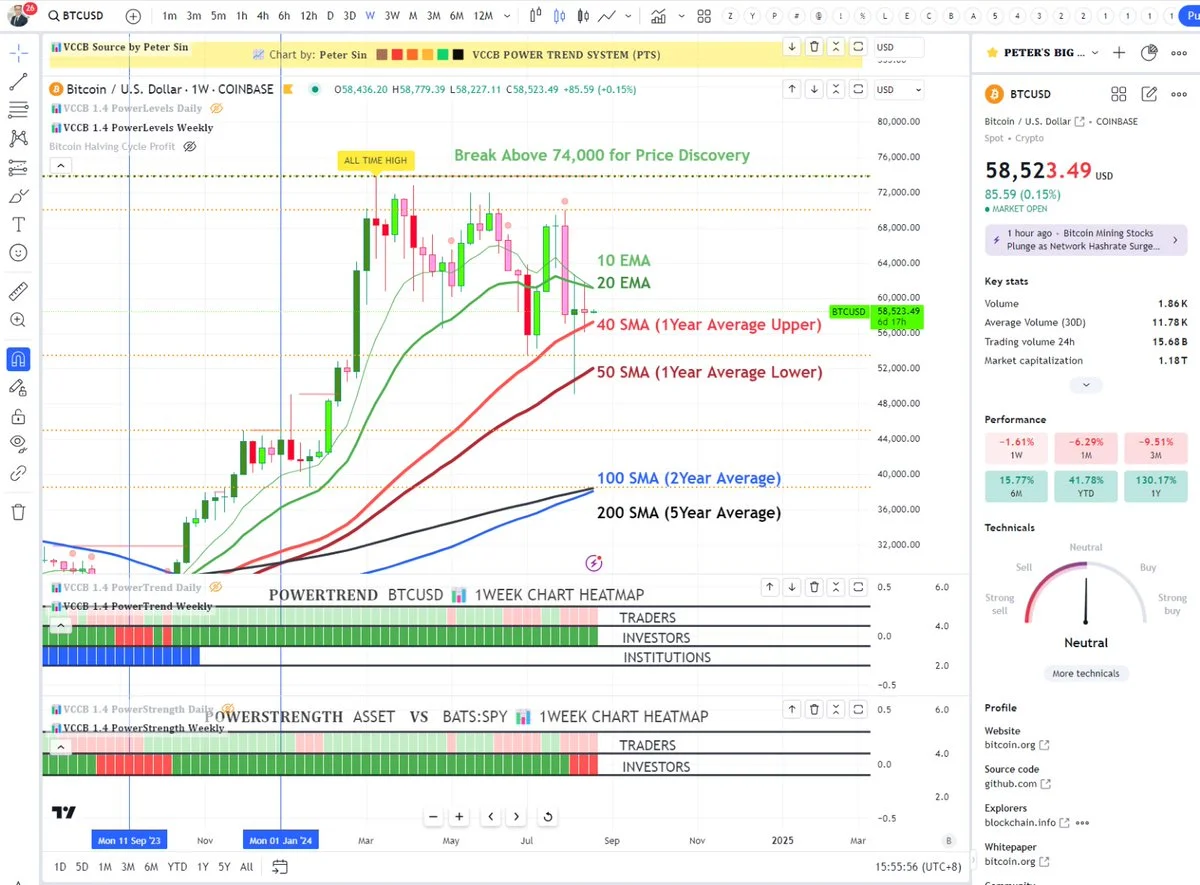Image resolution: width=1200 pixels, height=885 pixels.
Task: Zoom out chart with minus button
Action: [x=433, y=816]
